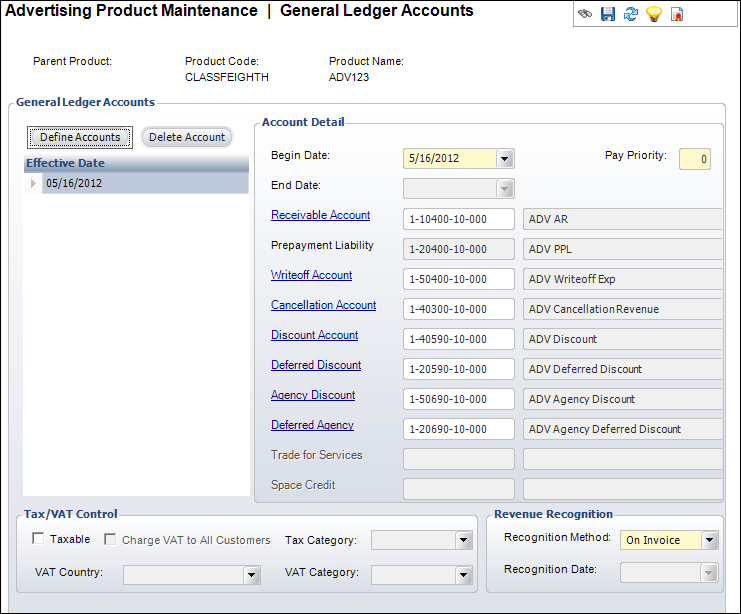Viewport: 741px width, 614px height.
Task: Toggle the Taxable checkbox
Action: point(38,540)
